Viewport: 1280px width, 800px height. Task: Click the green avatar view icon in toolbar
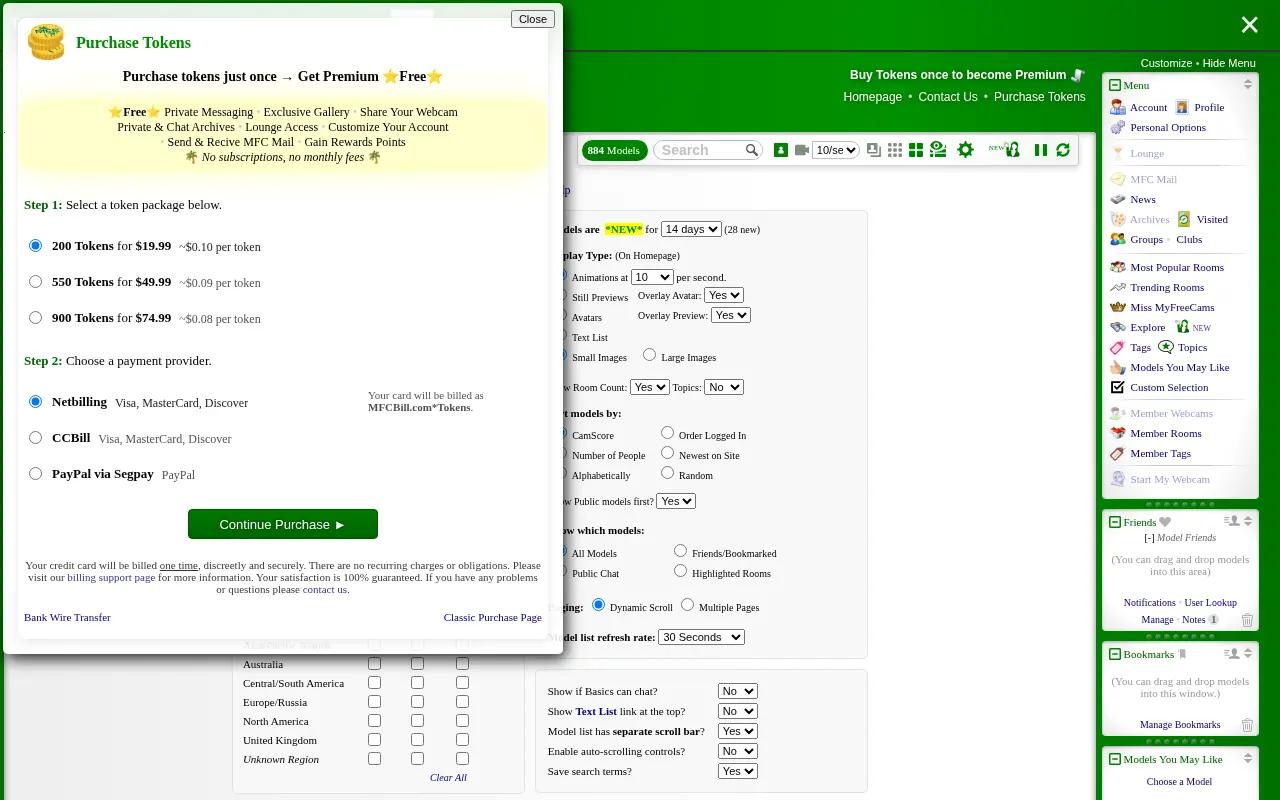pyautogui.click(x=781, y=150)
